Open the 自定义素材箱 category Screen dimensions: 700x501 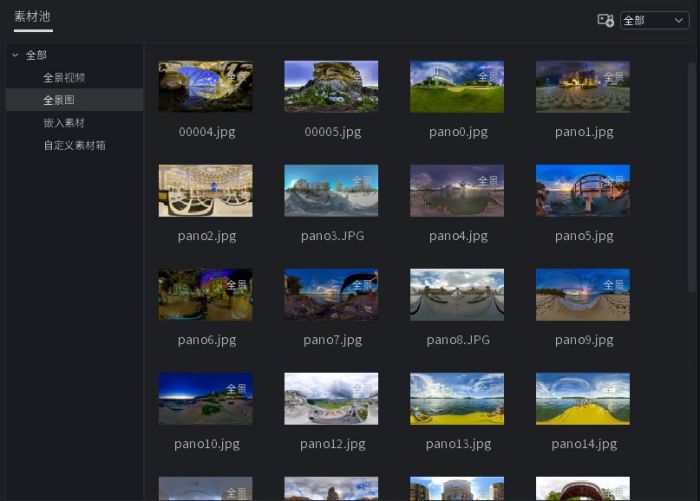pyautogui.click(x=75, y=146)
